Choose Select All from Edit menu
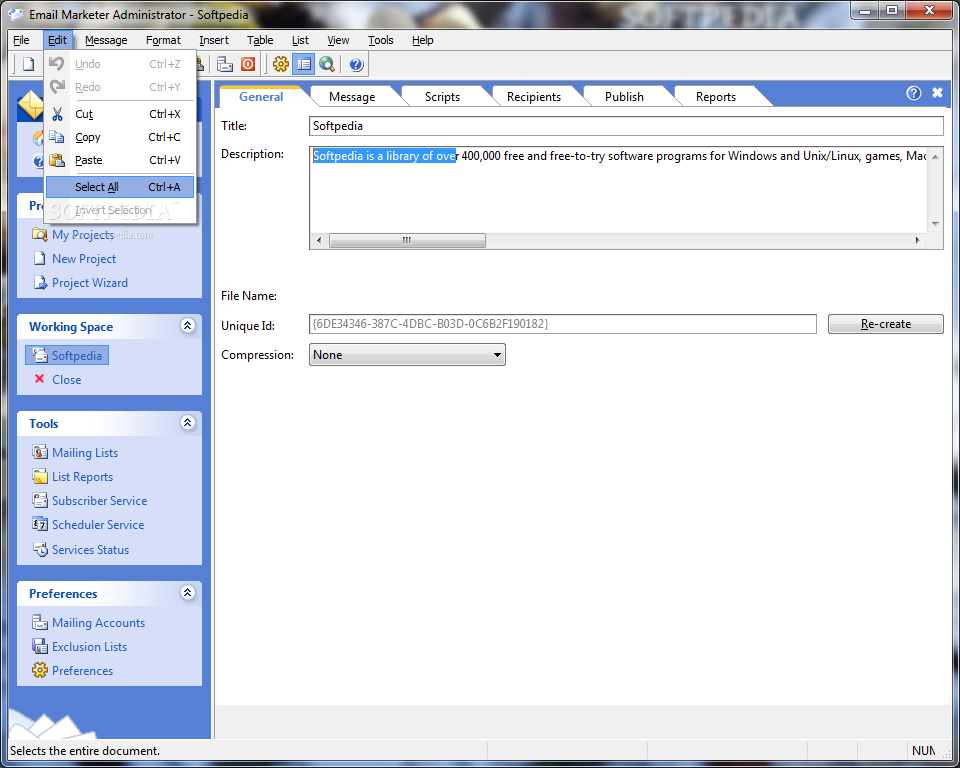The height and width of the screenshot is (768, 960). pos(120,187)
